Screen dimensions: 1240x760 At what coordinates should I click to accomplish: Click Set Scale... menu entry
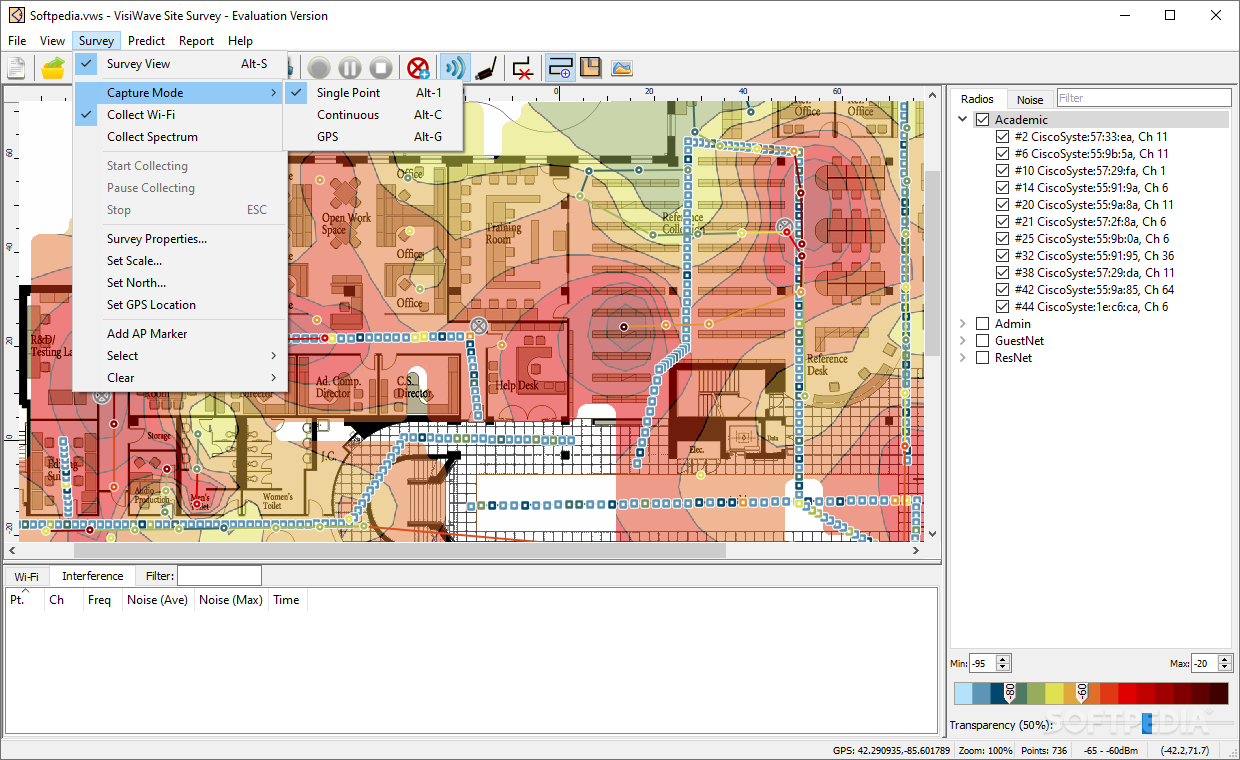[x=180, y=261]
